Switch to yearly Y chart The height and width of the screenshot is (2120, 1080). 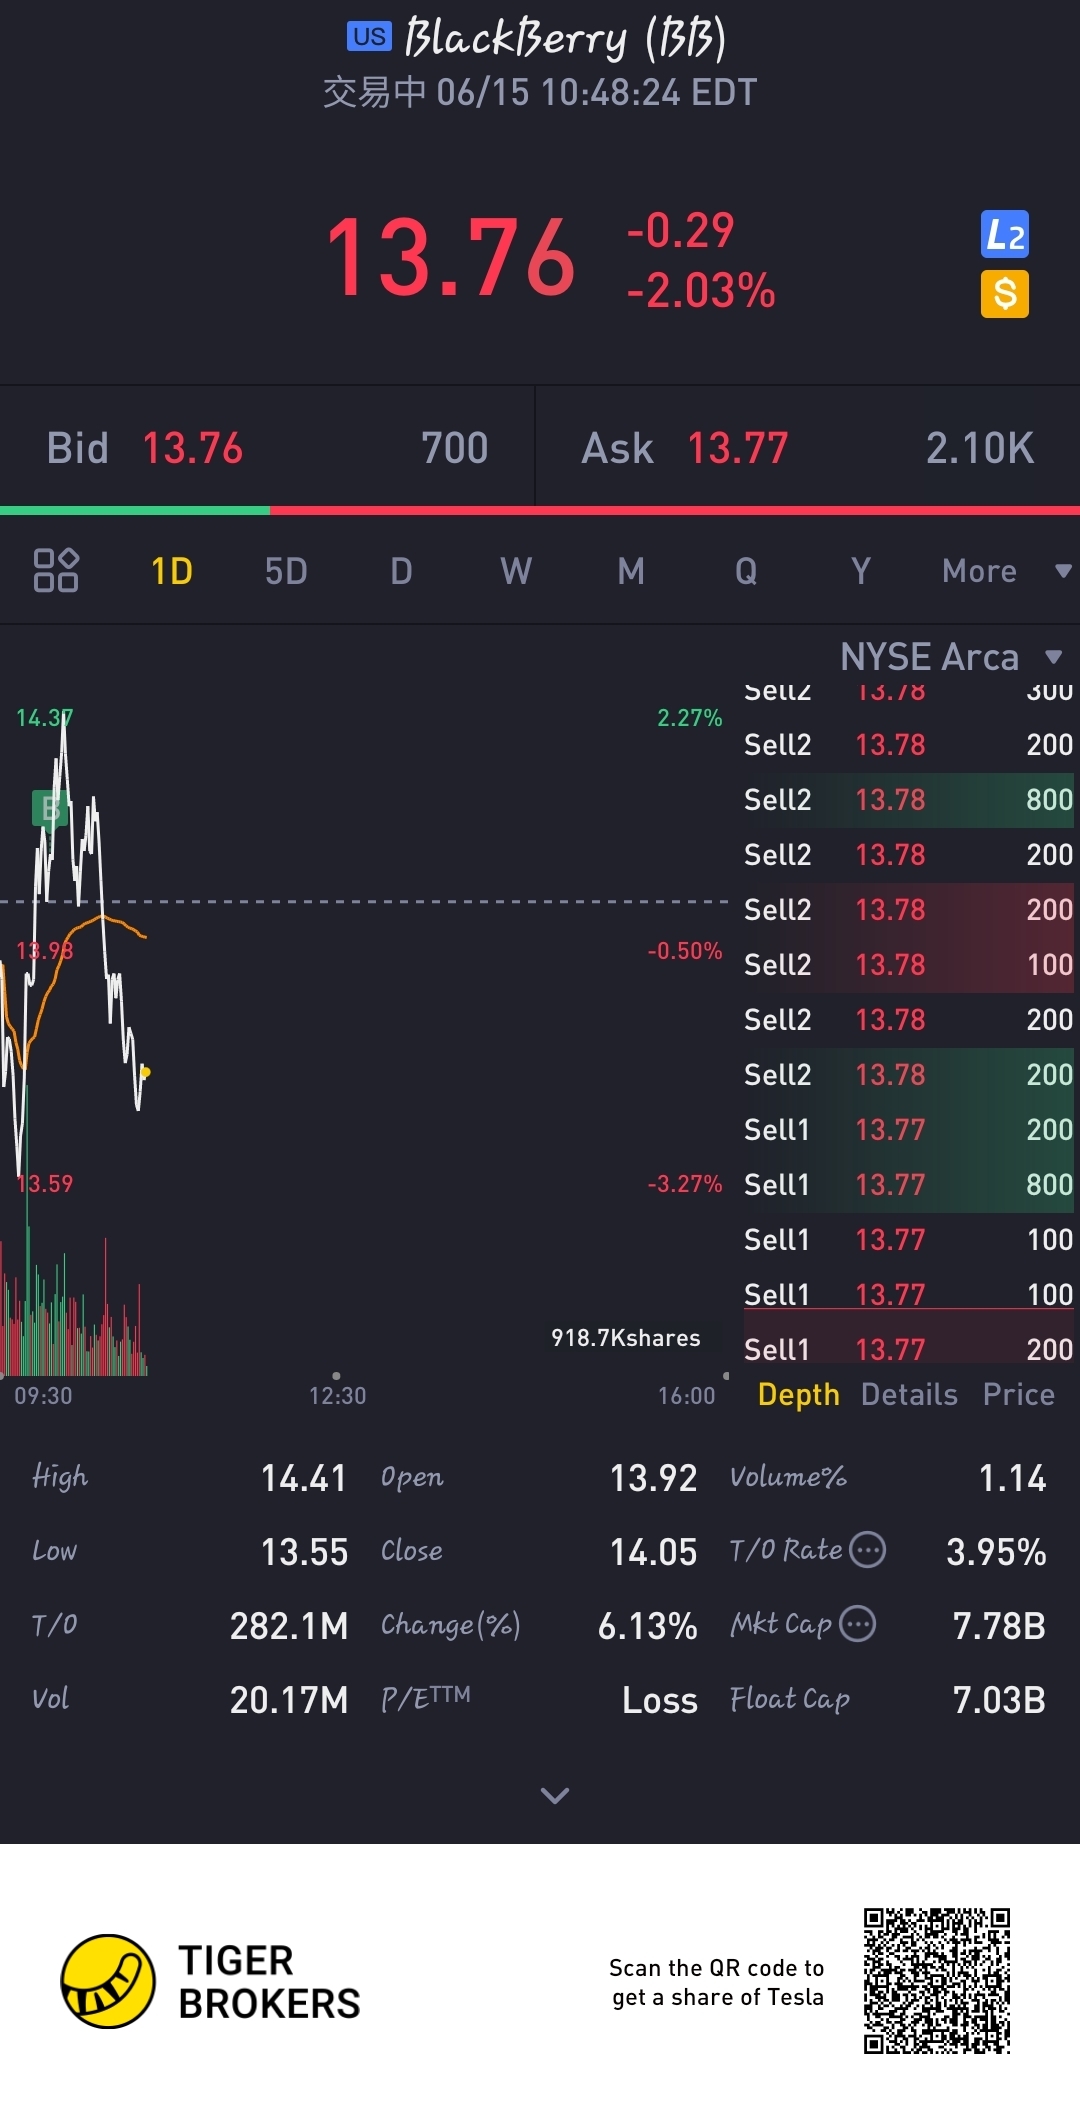click(x=860, y=571)
